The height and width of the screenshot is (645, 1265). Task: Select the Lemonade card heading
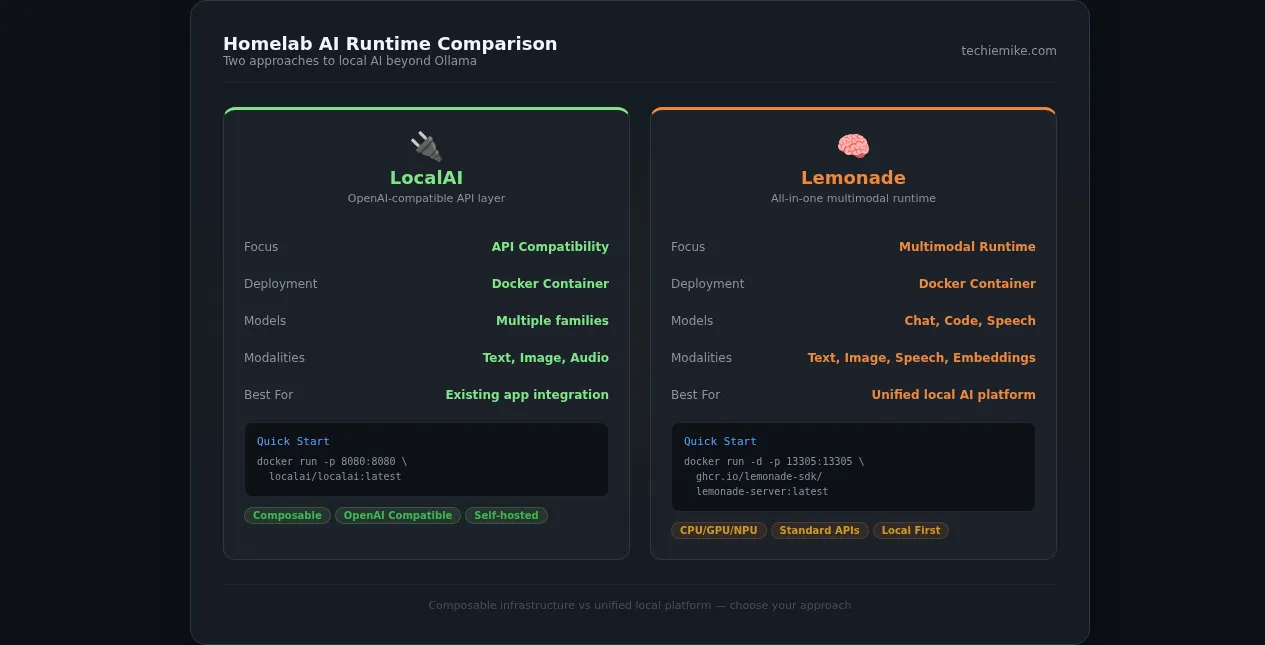pos(853,178)
